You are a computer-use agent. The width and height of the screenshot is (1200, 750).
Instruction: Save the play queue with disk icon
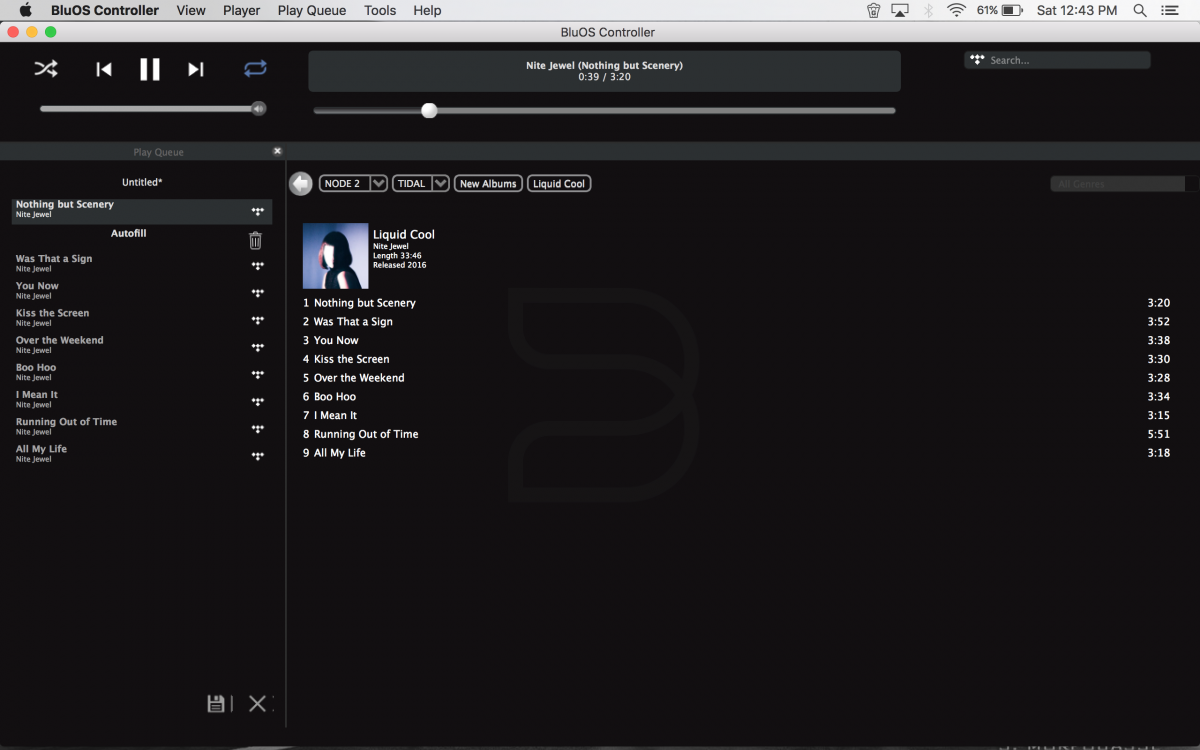pos(216,703)
